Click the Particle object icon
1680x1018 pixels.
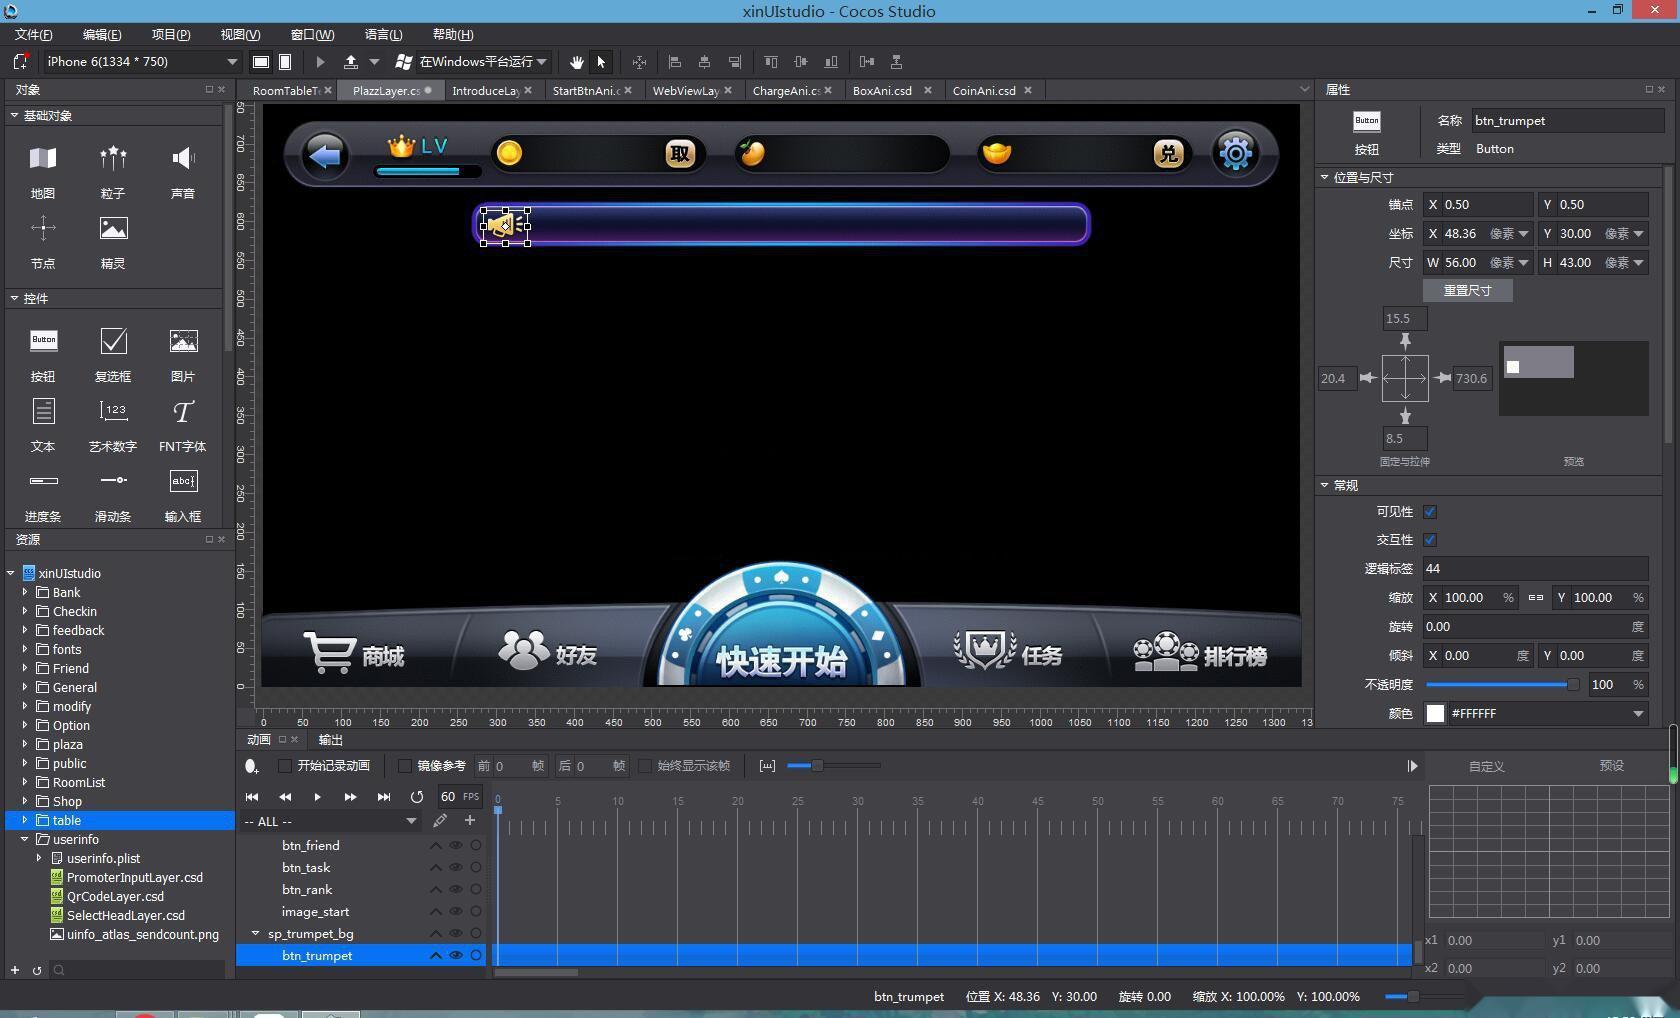tap(113, 158)
